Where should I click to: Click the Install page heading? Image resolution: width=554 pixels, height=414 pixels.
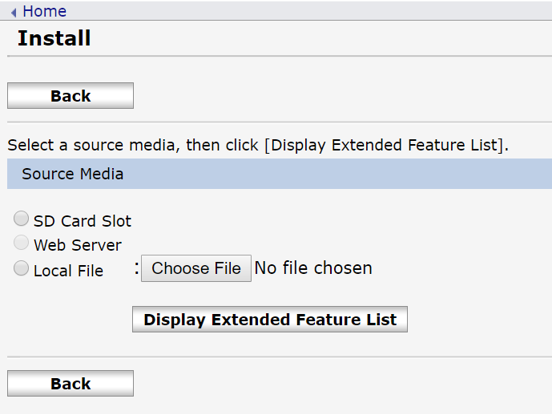tap(54, 38)
